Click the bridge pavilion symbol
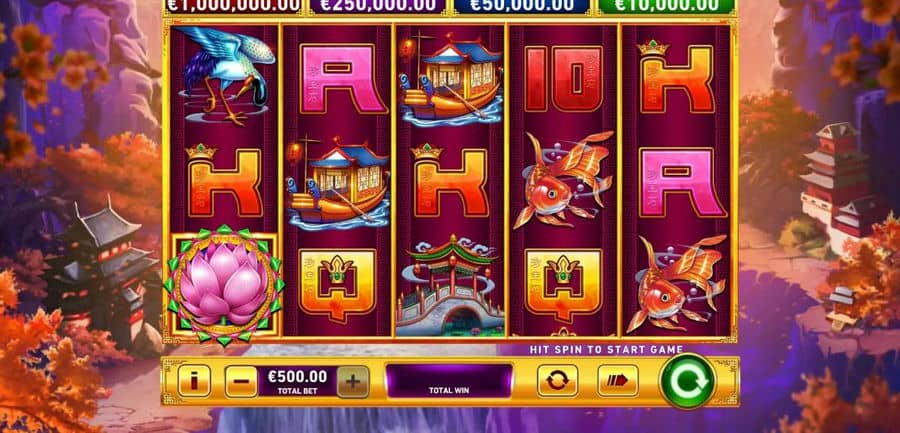The image size is (900, 433). click(449, 285)
